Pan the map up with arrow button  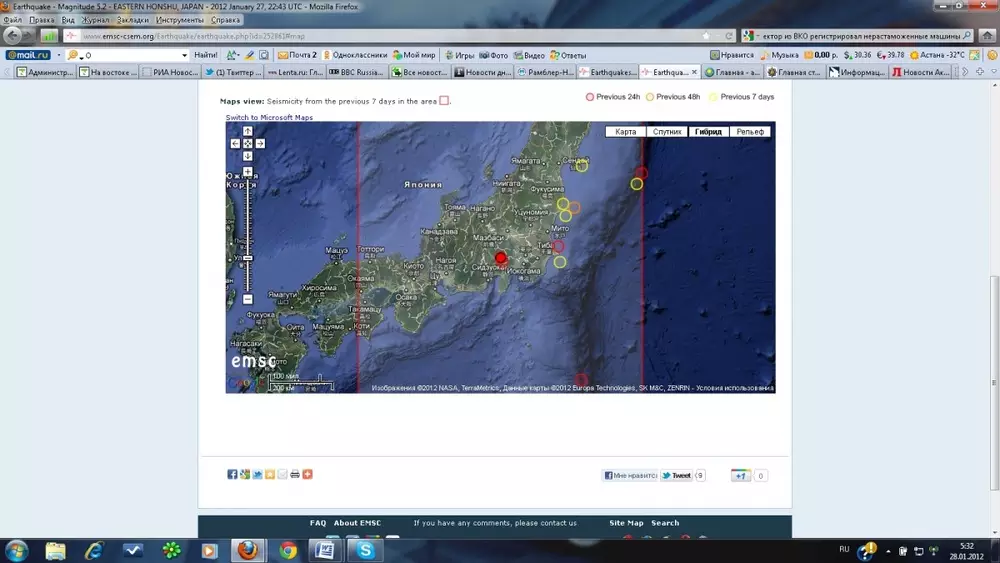point(248,131)
